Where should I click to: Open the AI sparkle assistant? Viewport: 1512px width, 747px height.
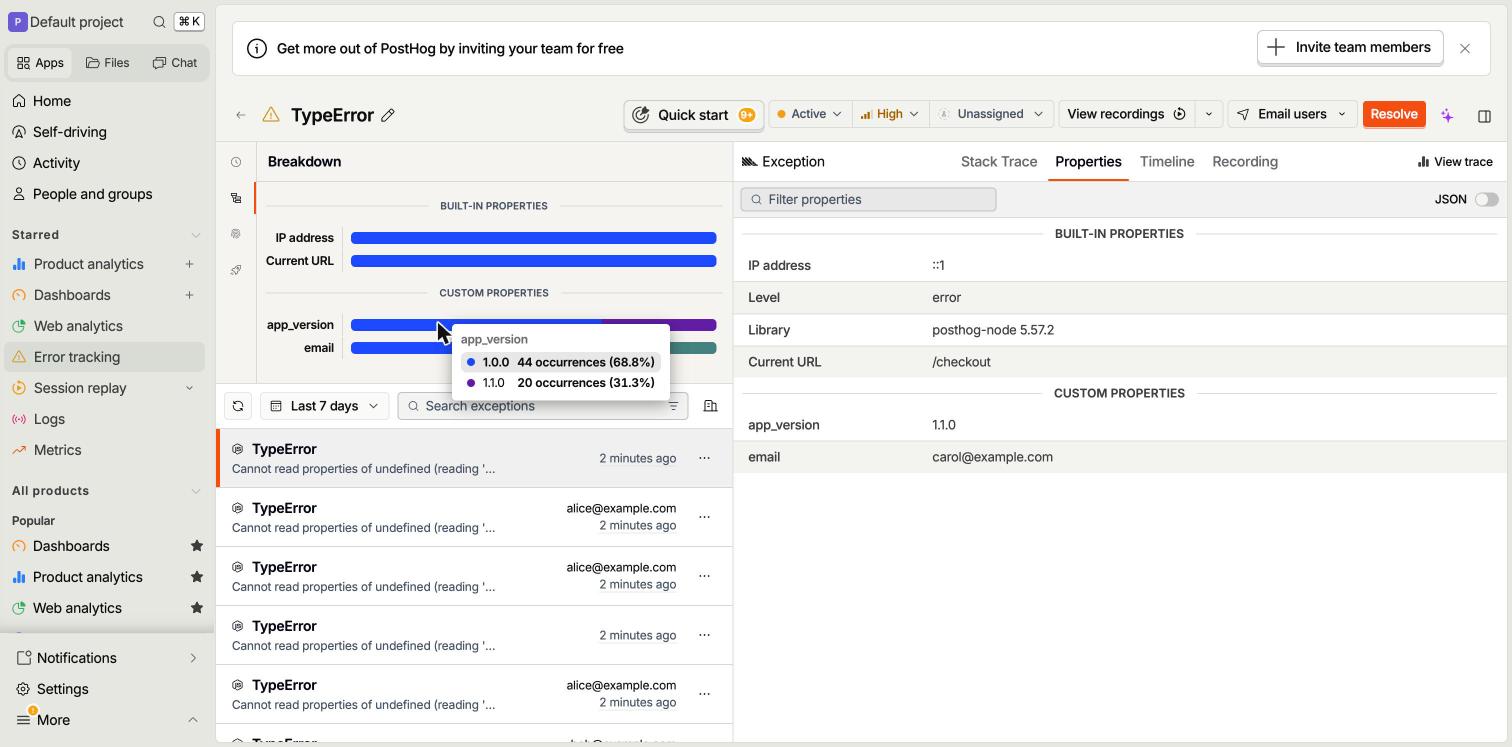pos(1447,115)
